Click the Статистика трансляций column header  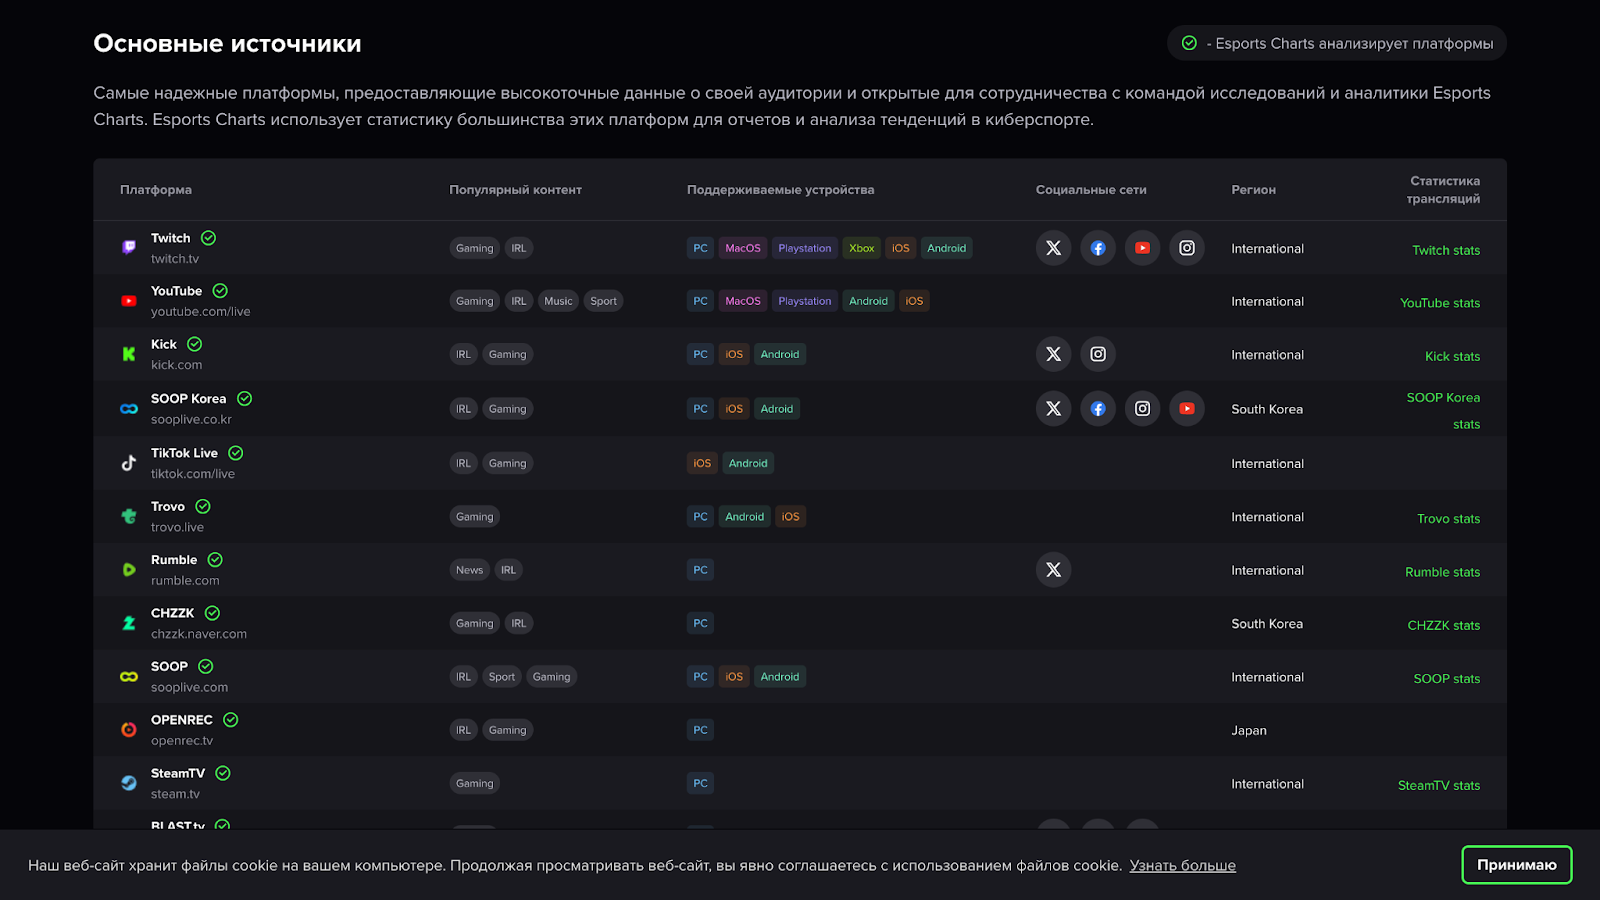(x=1444, y=190)
